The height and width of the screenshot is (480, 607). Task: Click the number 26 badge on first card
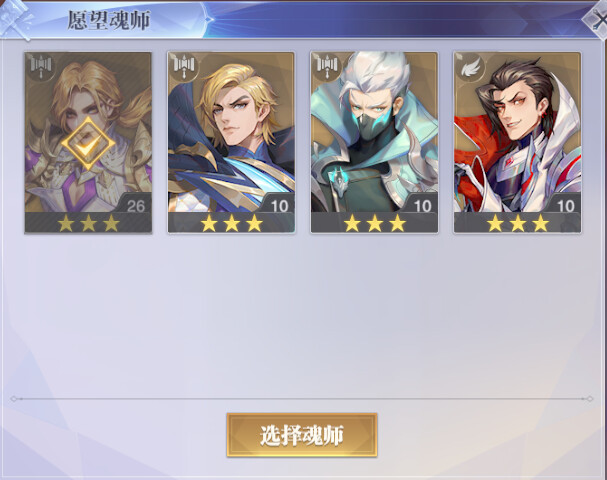(135, 204)
